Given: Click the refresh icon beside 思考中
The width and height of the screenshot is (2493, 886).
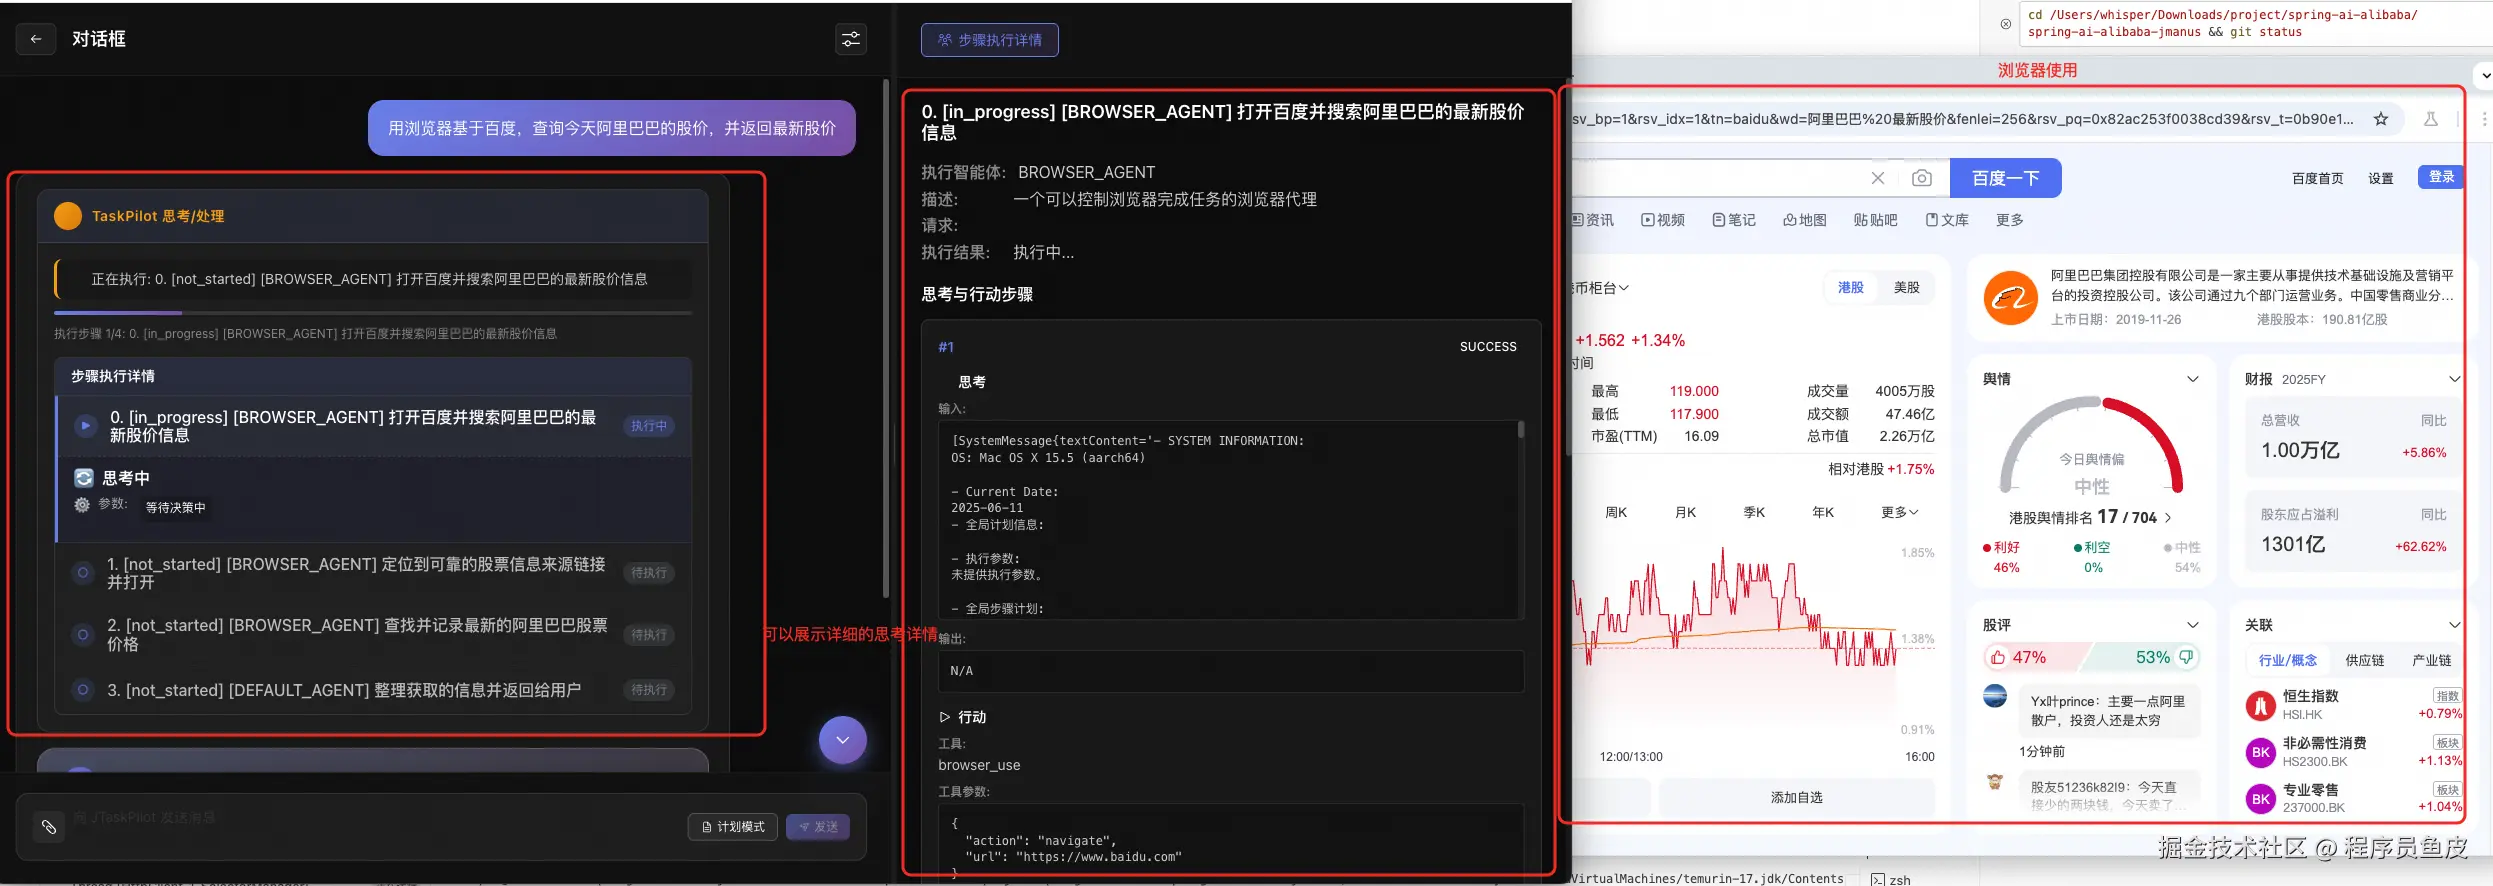Looking at the screenshot, I should click(x=84, y=478).
